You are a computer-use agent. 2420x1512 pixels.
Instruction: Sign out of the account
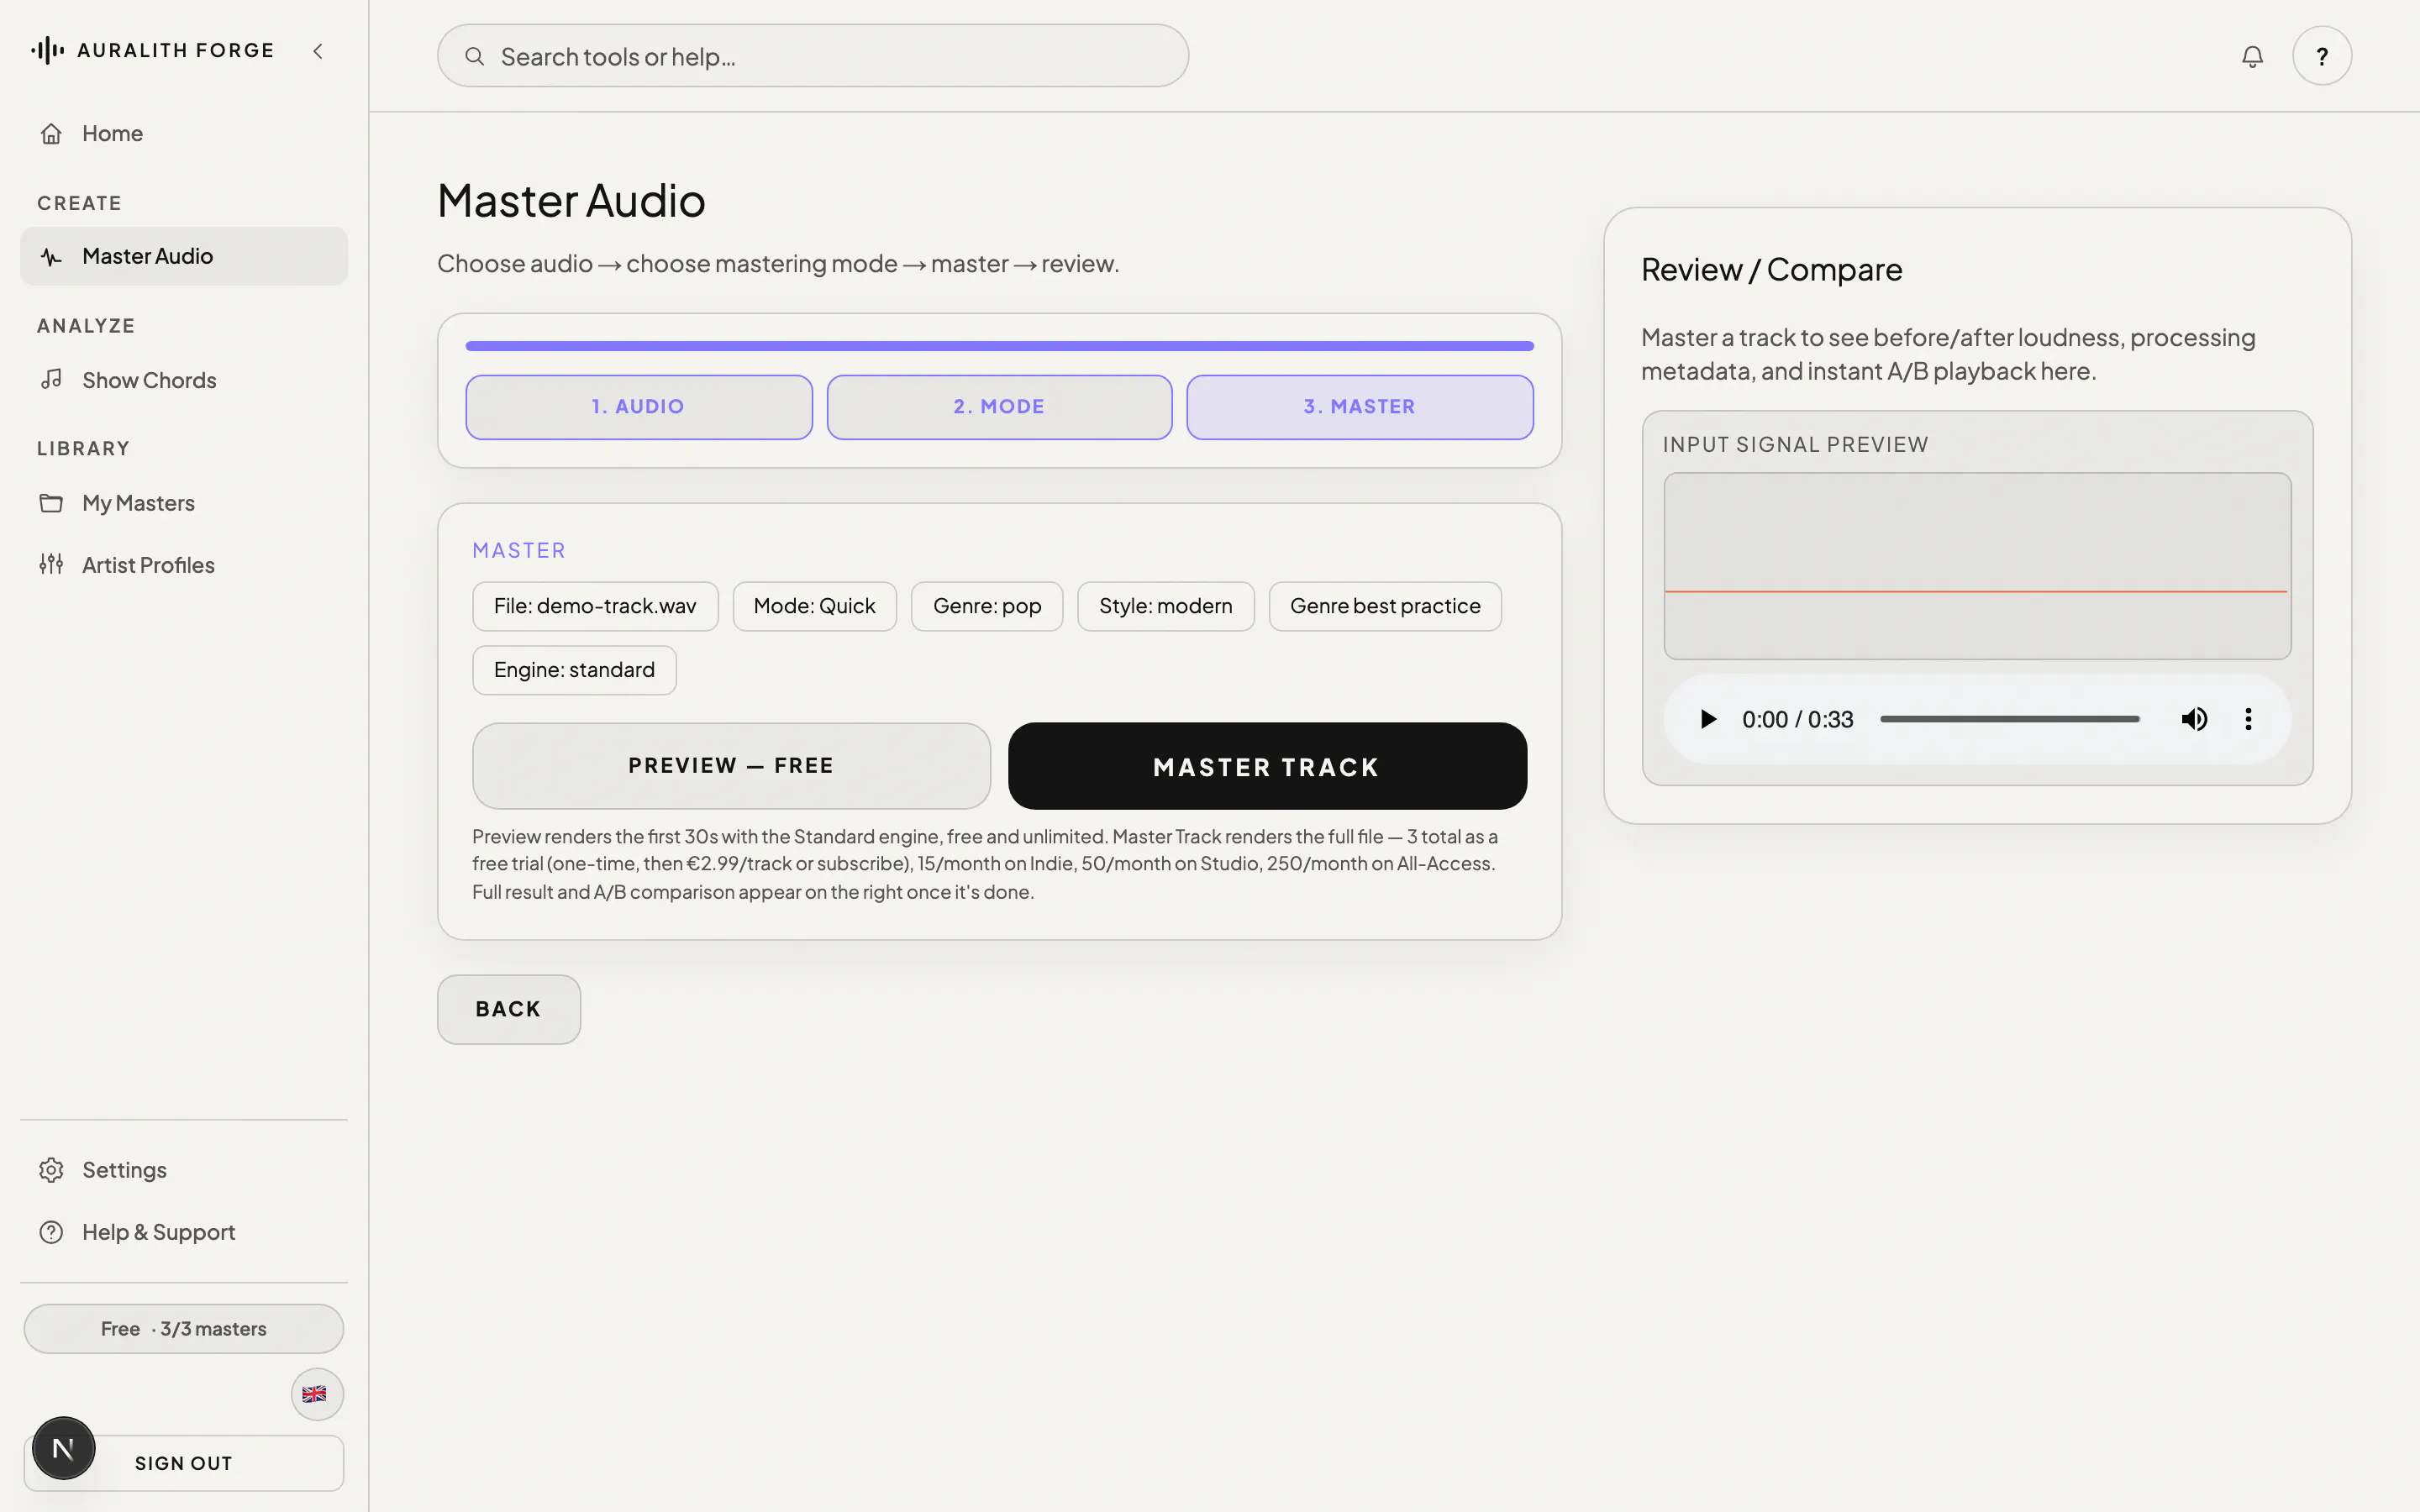184,1463
